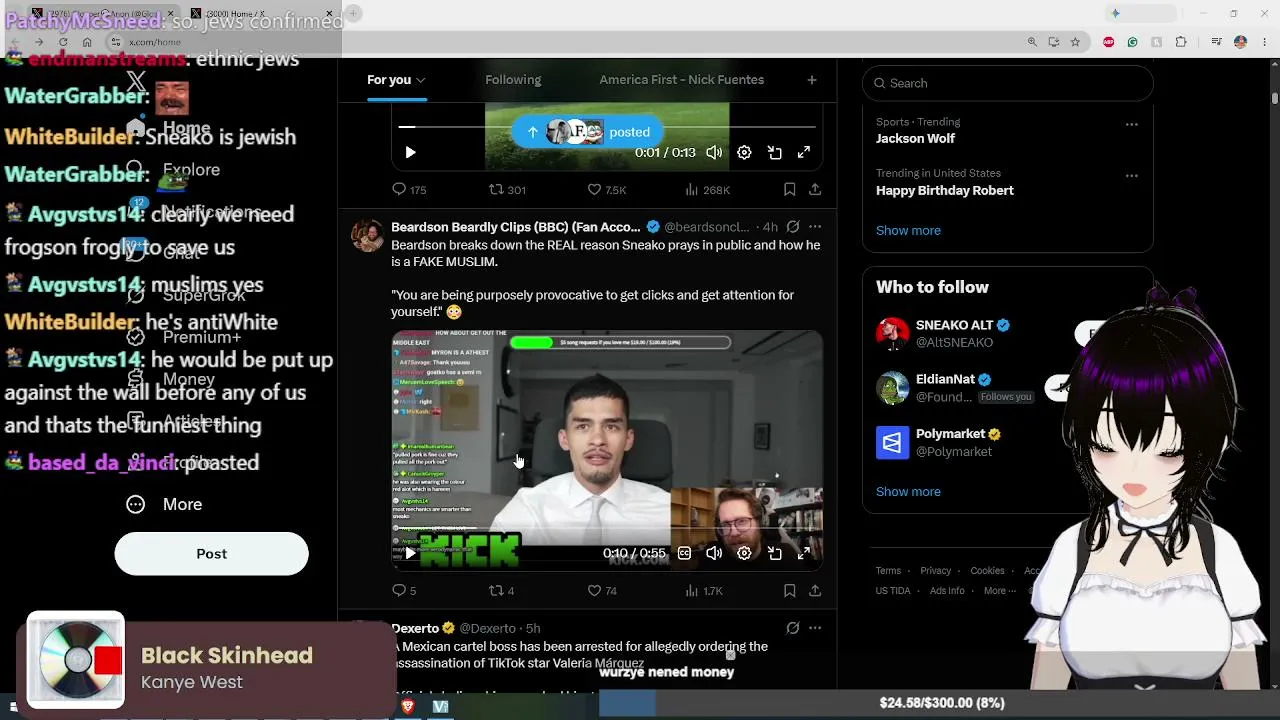Image resolution: width=1280 pixels, height=720 pixels.
Task: Zoom the page via address bar magnifier
Action: [1032, 42]
